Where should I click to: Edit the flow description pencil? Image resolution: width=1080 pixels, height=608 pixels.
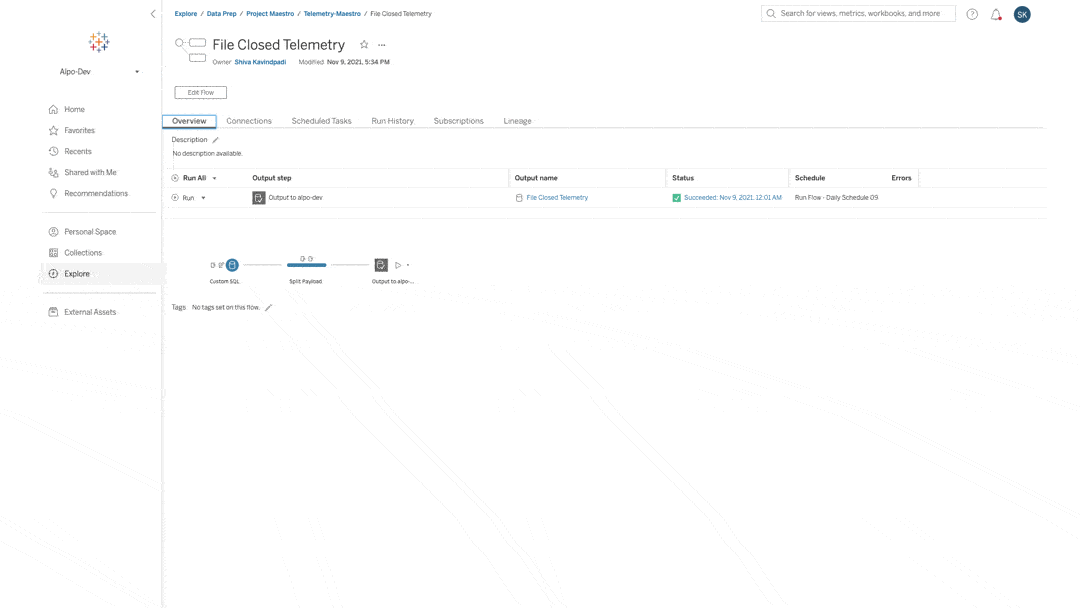pos(216,140)
